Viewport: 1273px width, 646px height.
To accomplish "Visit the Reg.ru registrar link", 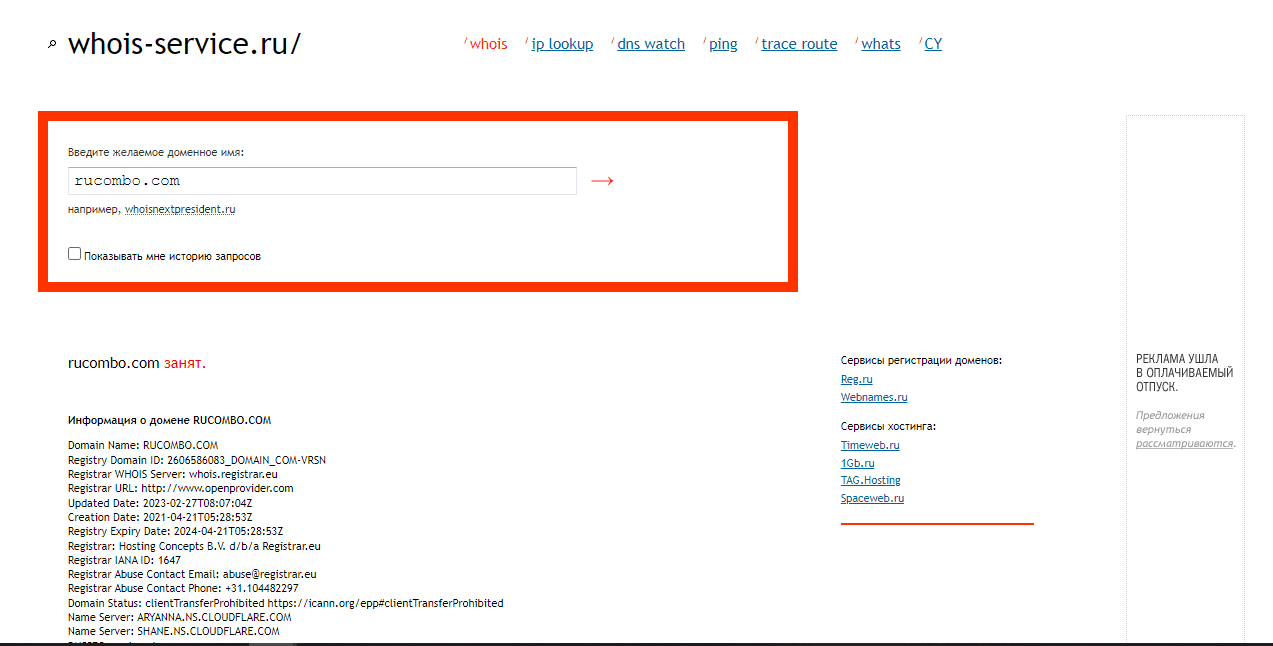I will pyautogui.click(x=856, y=380).
